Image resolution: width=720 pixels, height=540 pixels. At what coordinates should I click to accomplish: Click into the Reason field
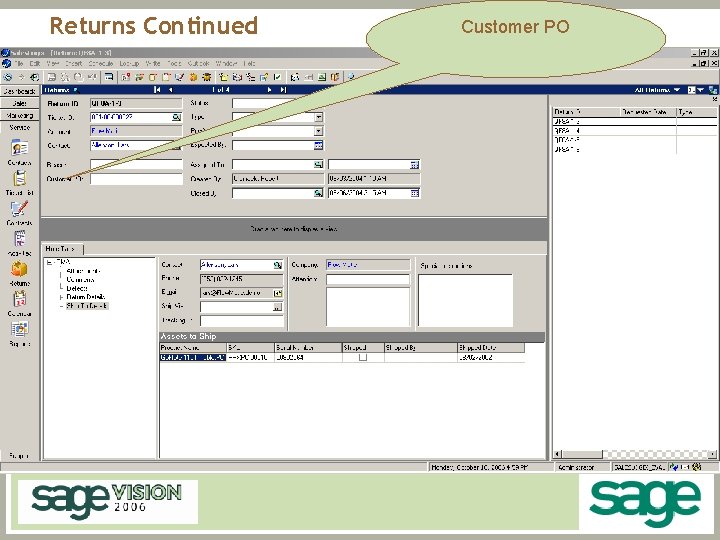[136, 164]
